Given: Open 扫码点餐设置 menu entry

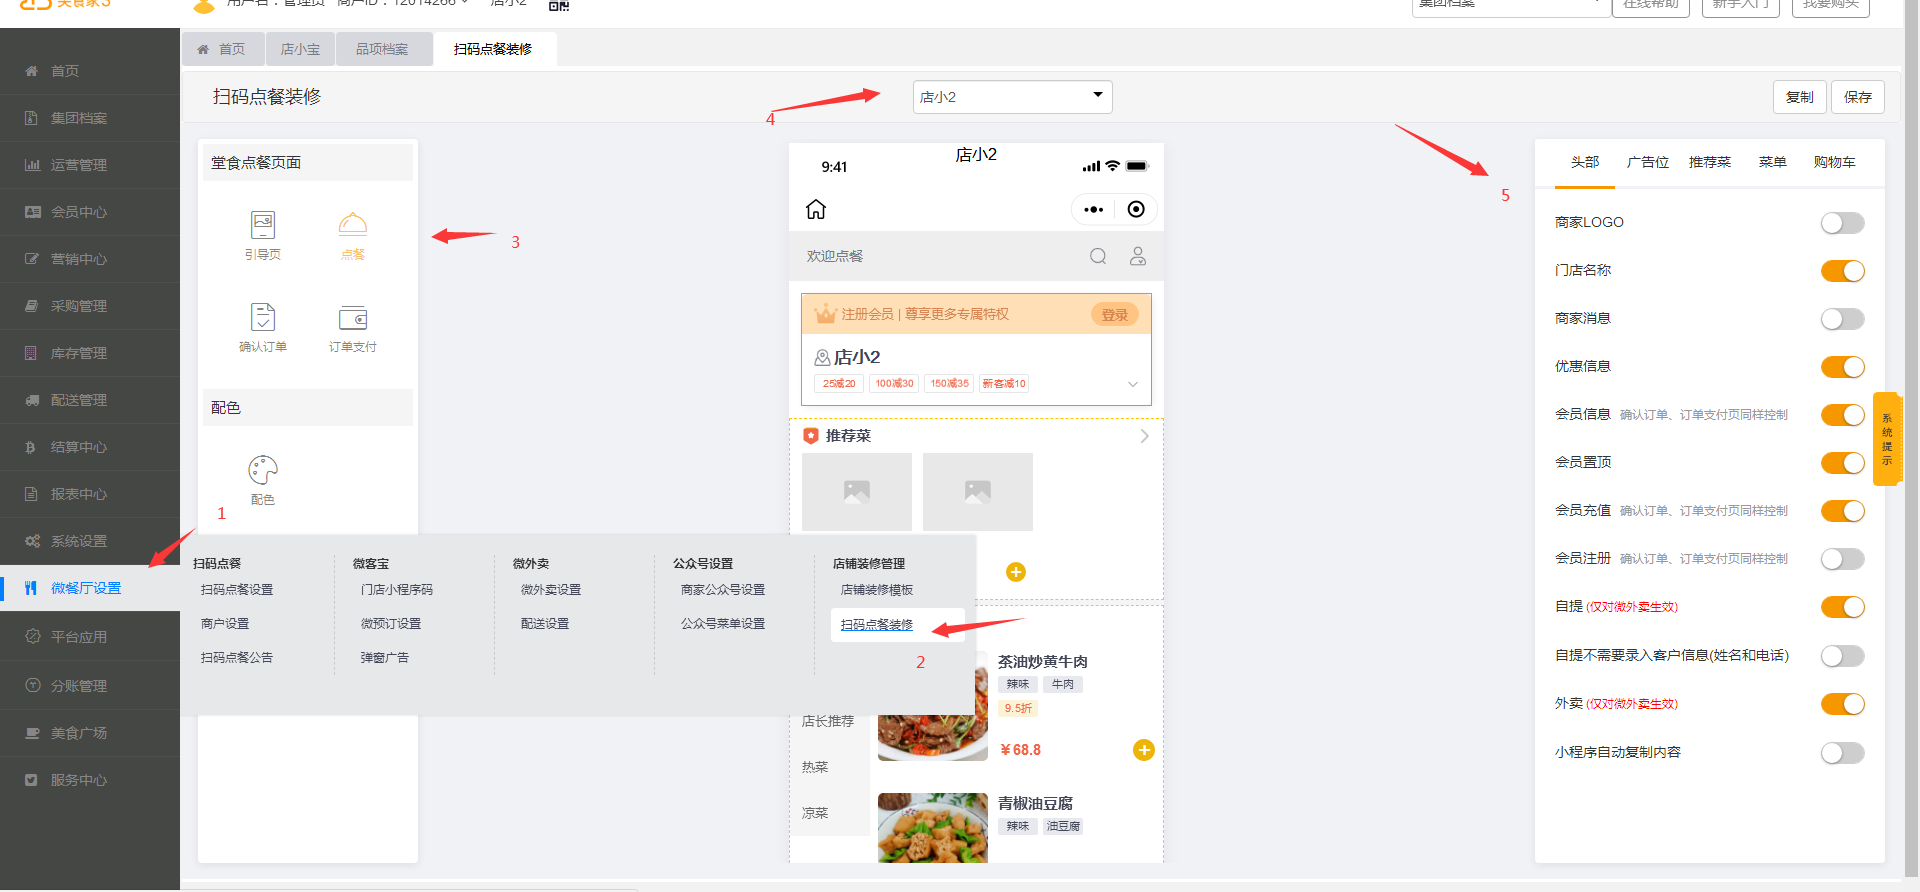Looking at the screenshot, I should pos(237,590).
